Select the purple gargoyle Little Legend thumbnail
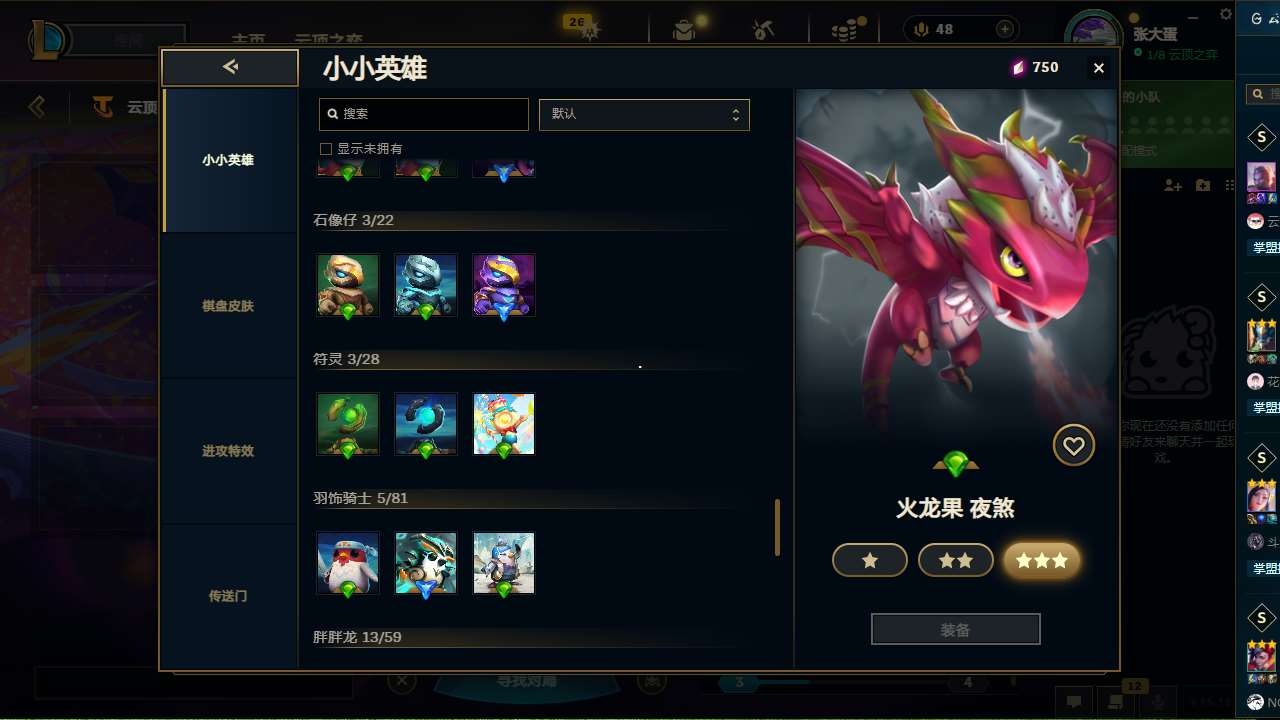Viewport: 1280px width, 720px height. [504, 285]
